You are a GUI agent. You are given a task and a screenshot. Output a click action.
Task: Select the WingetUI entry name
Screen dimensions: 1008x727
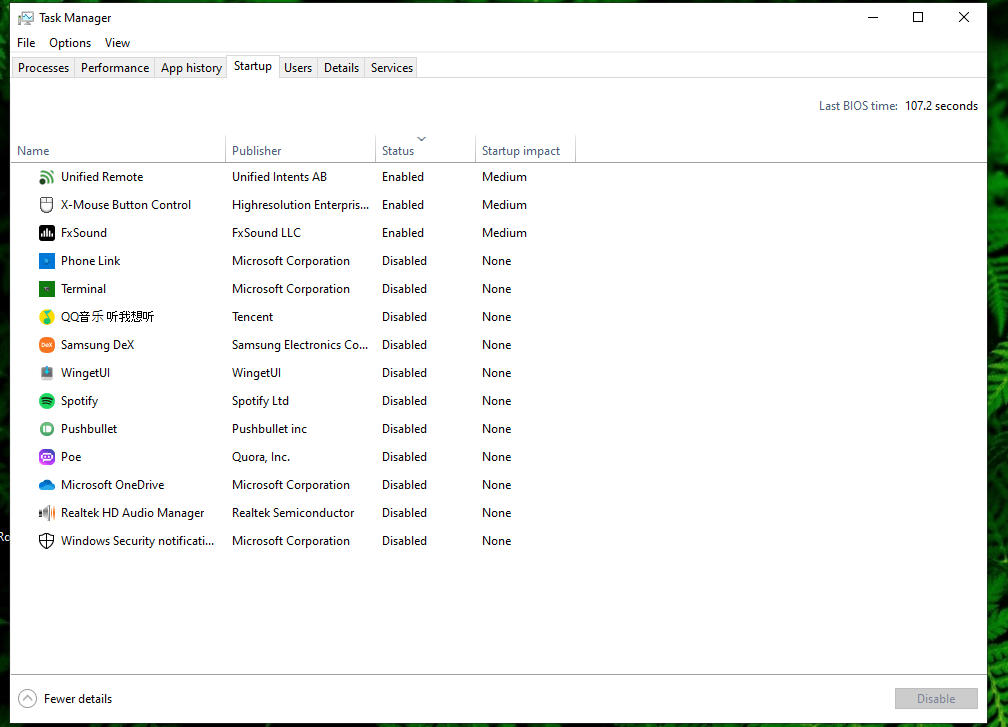tap(86, 373)
